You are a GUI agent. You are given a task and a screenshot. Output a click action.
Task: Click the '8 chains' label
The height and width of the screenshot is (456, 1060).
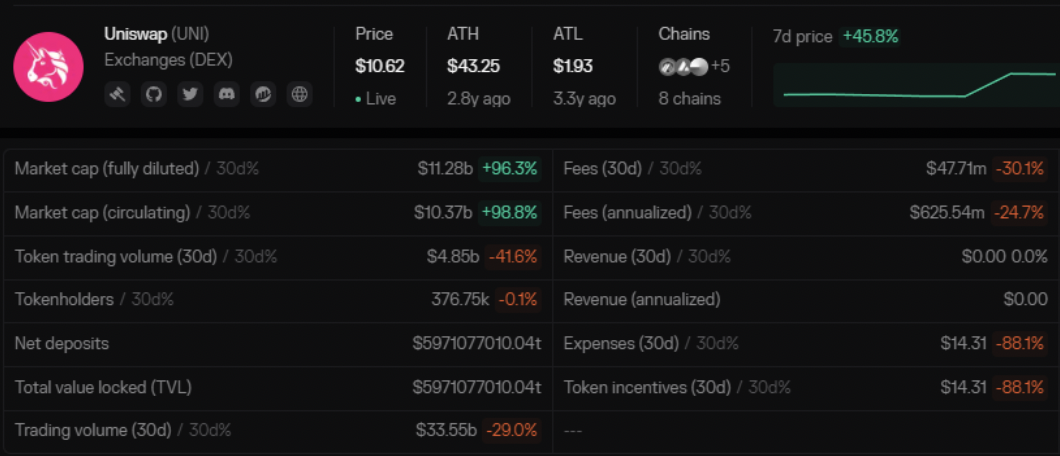pos(690,99)
